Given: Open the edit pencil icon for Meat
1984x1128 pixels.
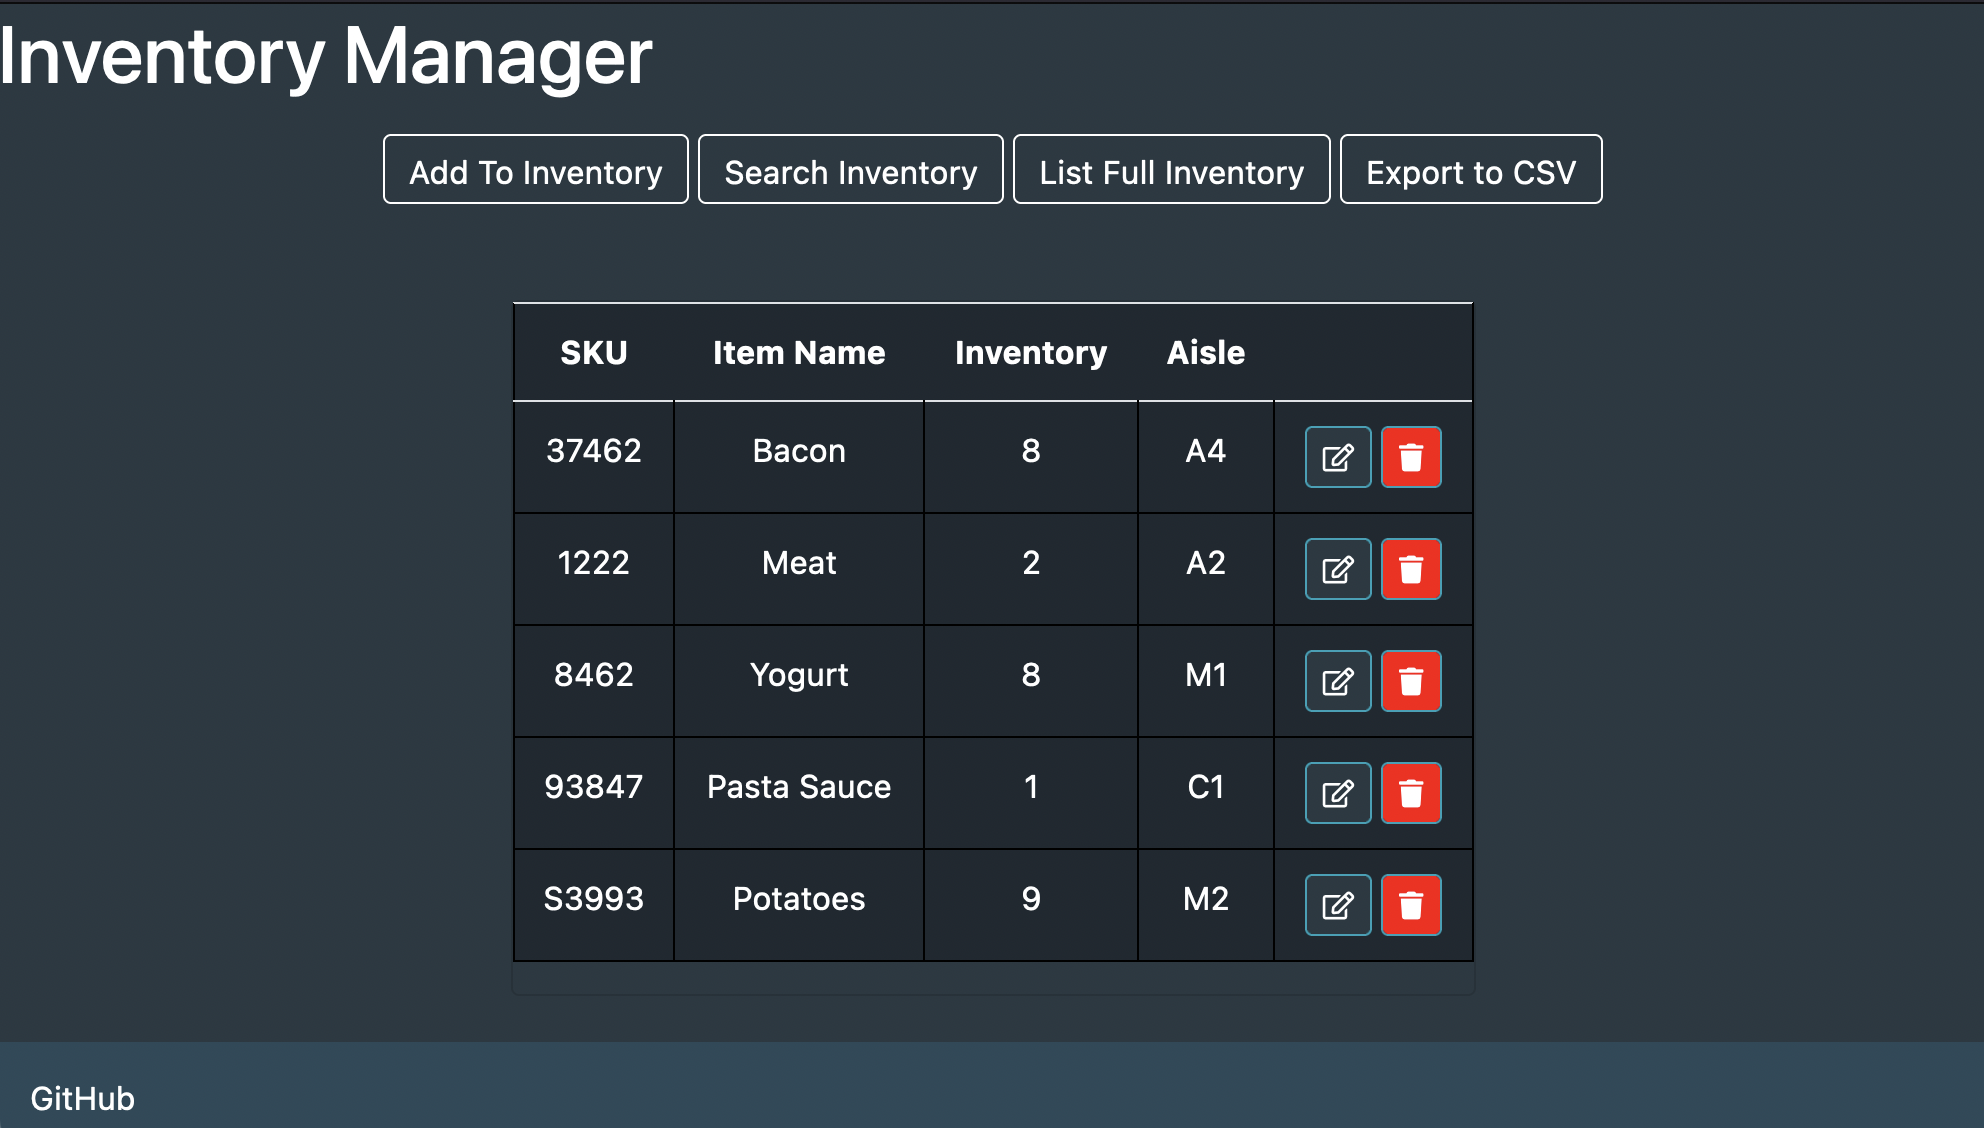Looking at the screenshot, I should tap(1336, 568).
